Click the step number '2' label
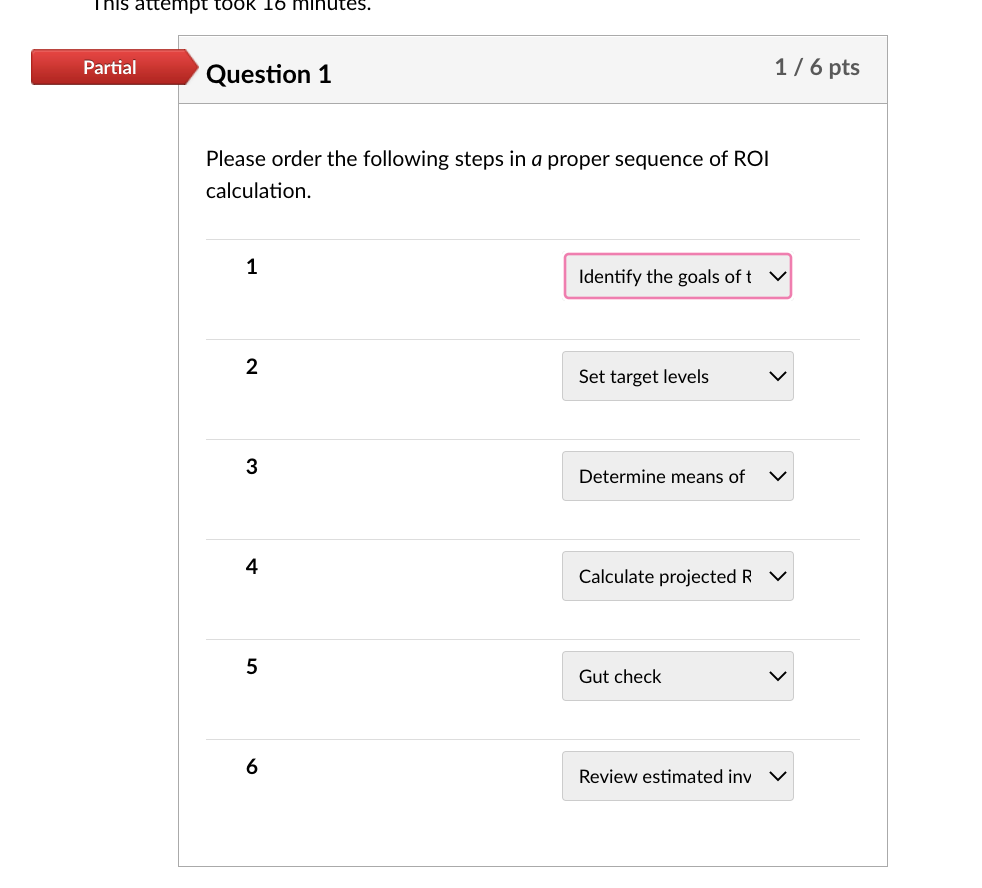This screenshot has height=888, width=982. (251, 366)
